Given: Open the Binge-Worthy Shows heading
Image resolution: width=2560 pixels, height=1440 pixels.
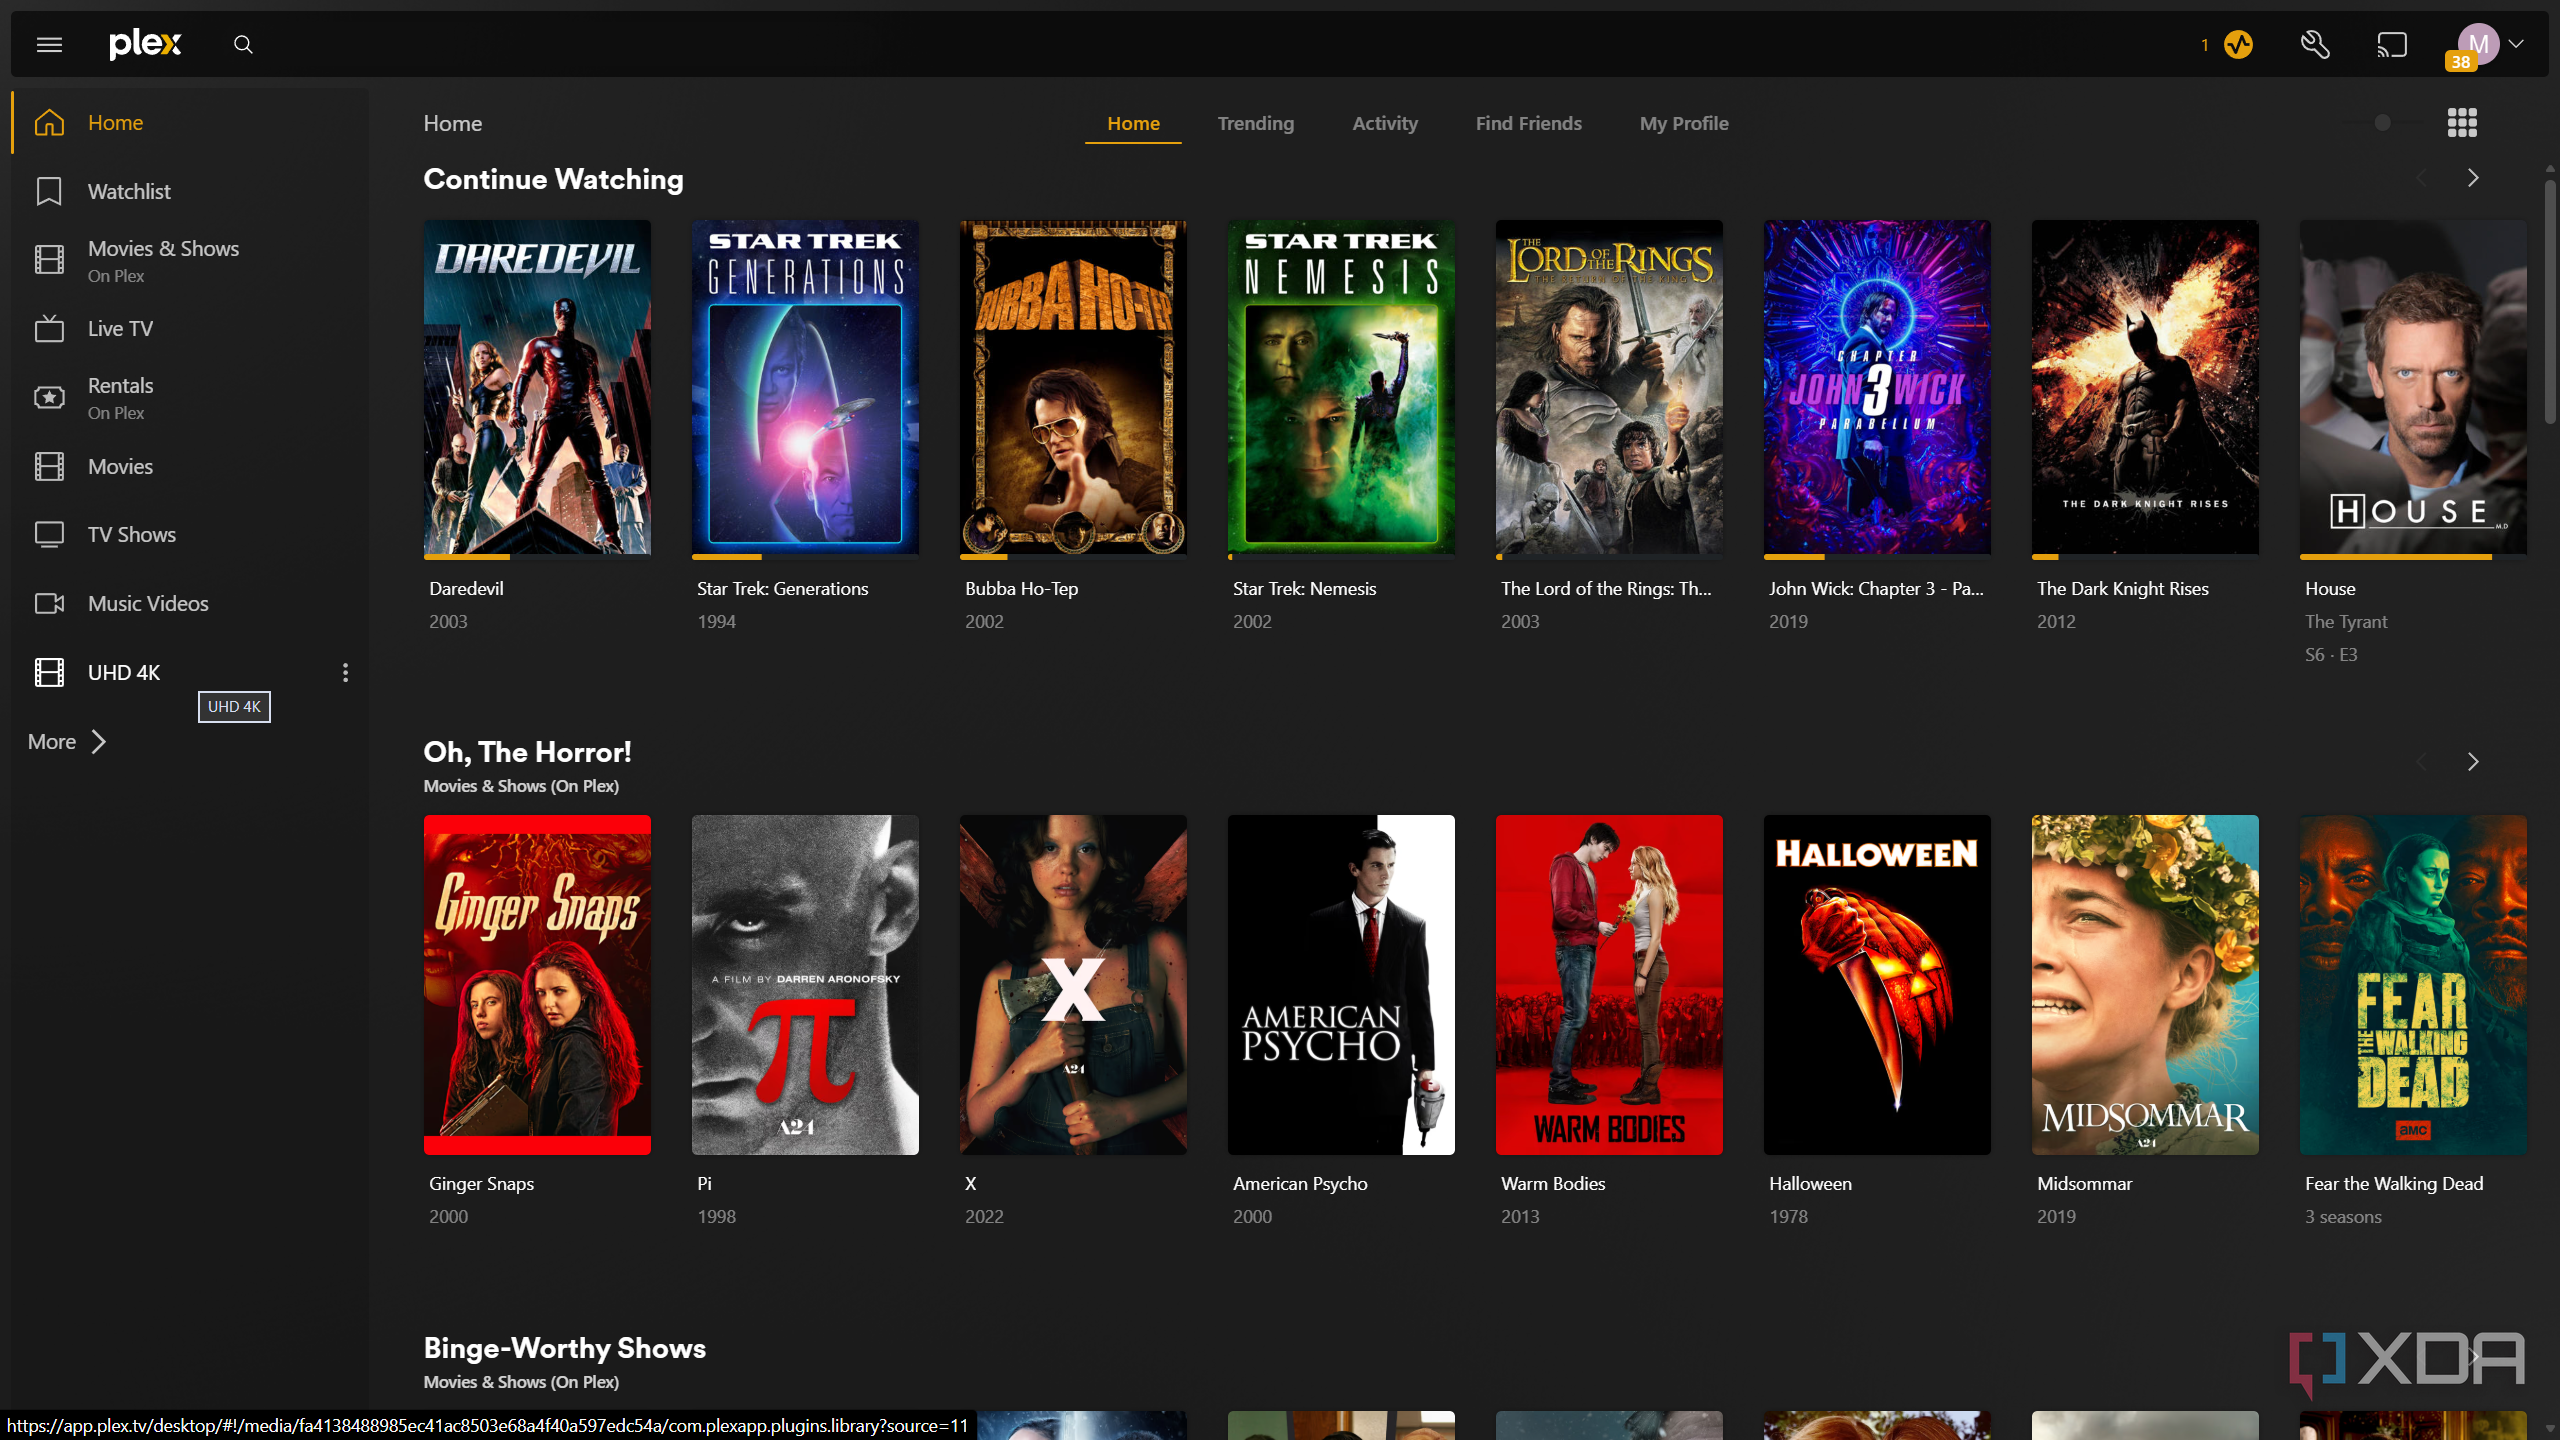Looking at the screenshot, I should coord(564,1348).
